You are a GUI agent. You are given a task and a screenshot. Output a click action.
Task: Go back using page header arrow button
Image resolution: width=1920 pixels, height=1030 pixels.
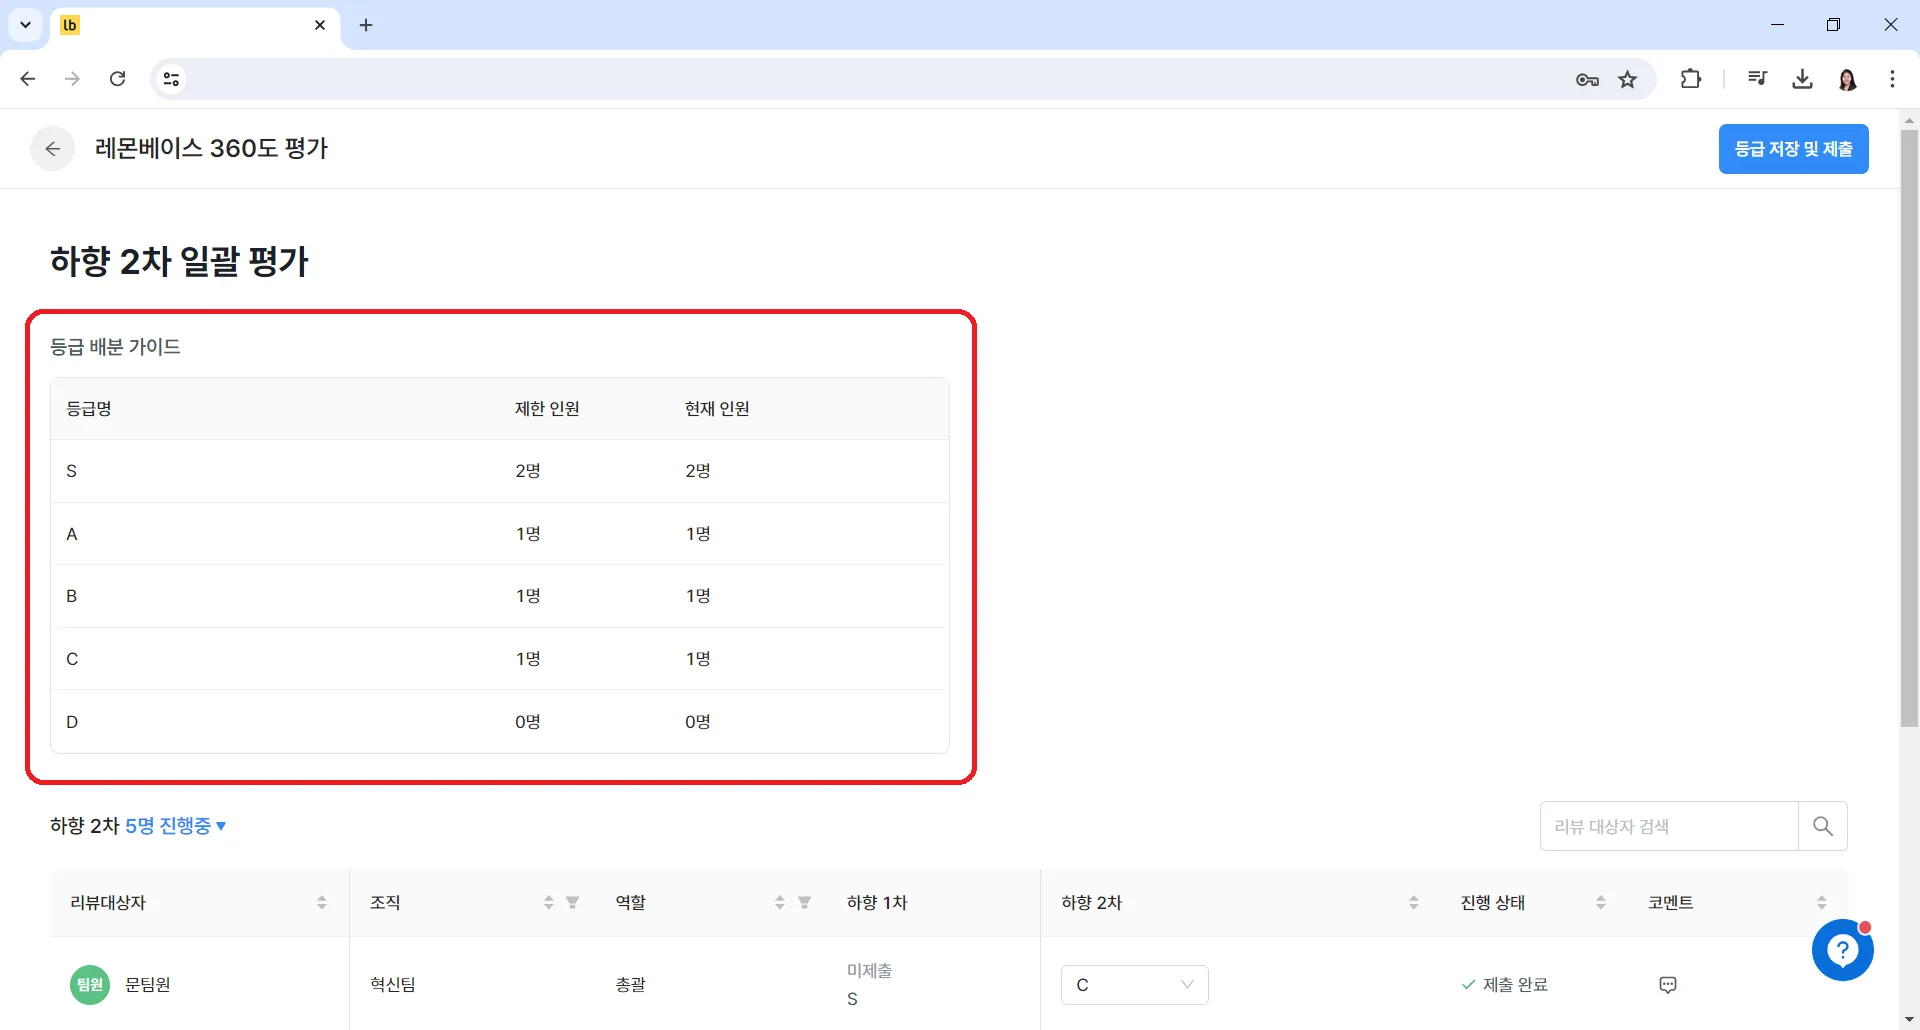[53, 149]
